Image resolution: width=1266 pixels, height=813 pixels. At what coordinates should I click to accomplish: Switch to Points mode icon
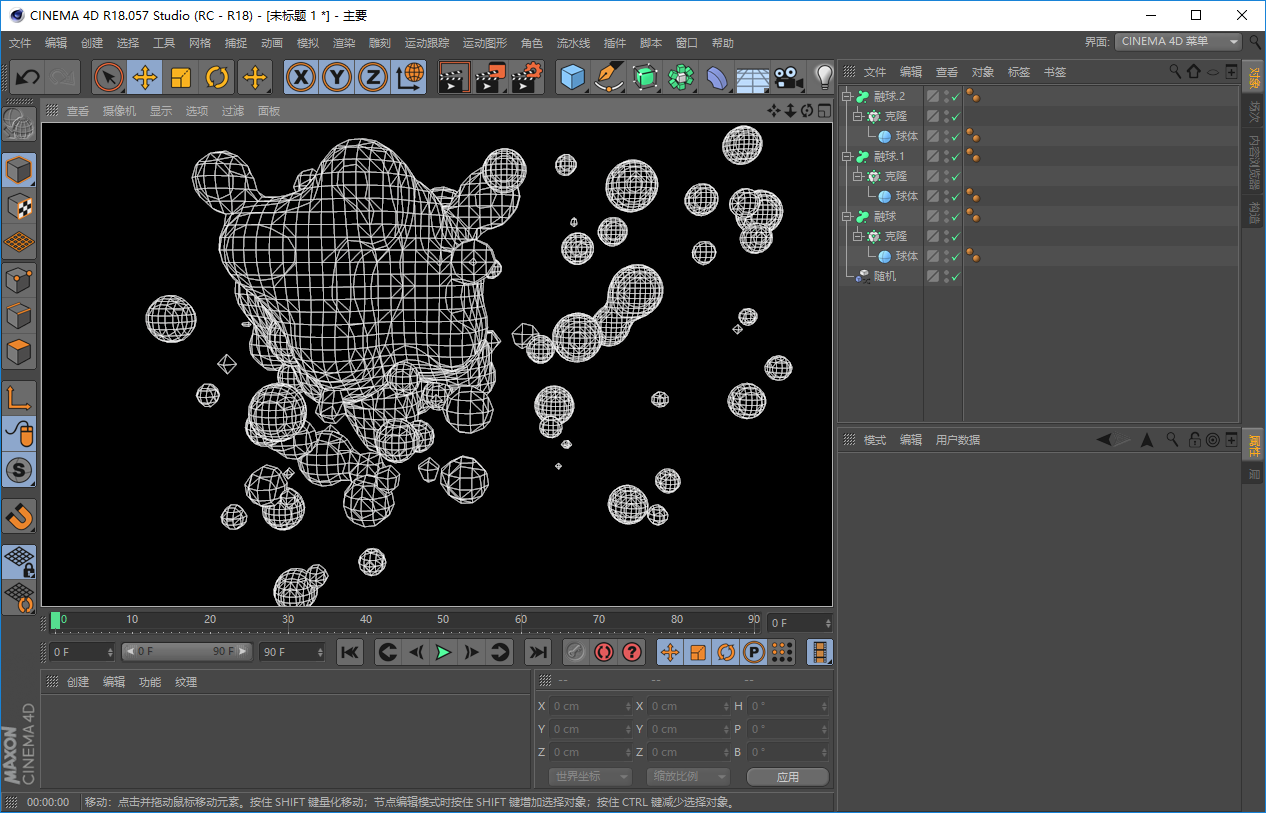(19, 280)
